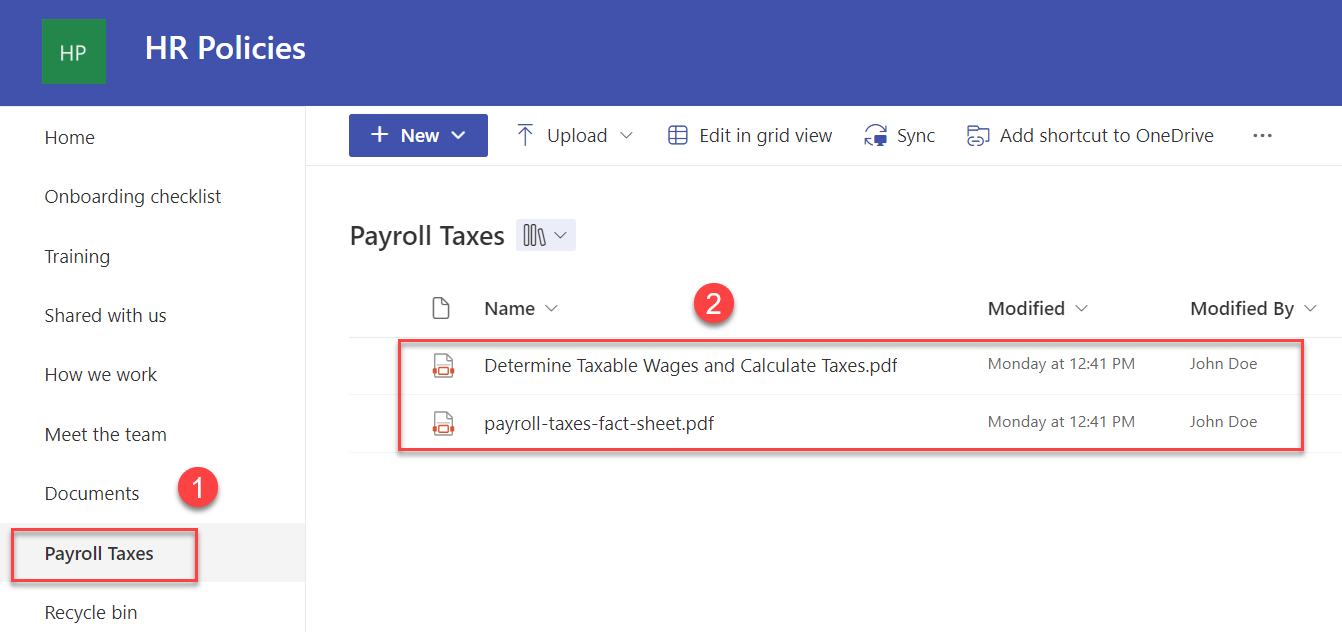The width and height of the screenshot is (1342, 632).
Task: Expand the Name column sort options
Action: (553, 308)
